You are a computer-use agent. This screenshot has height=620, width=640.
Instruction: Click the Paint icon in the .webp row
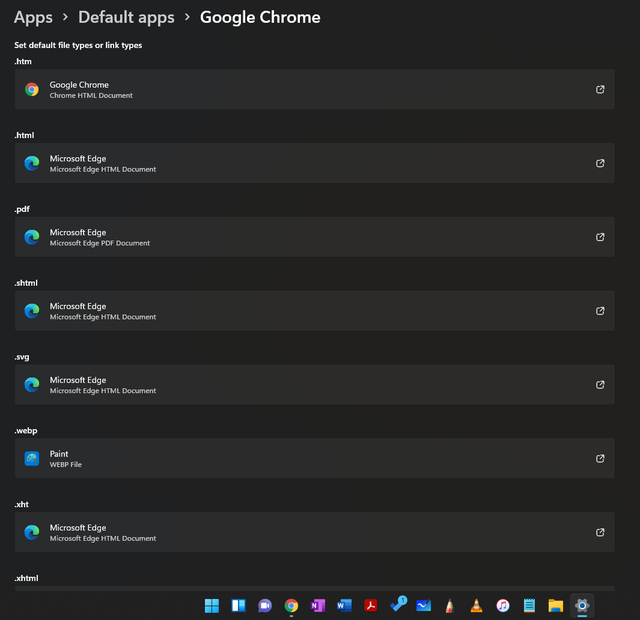coord(32,458)
